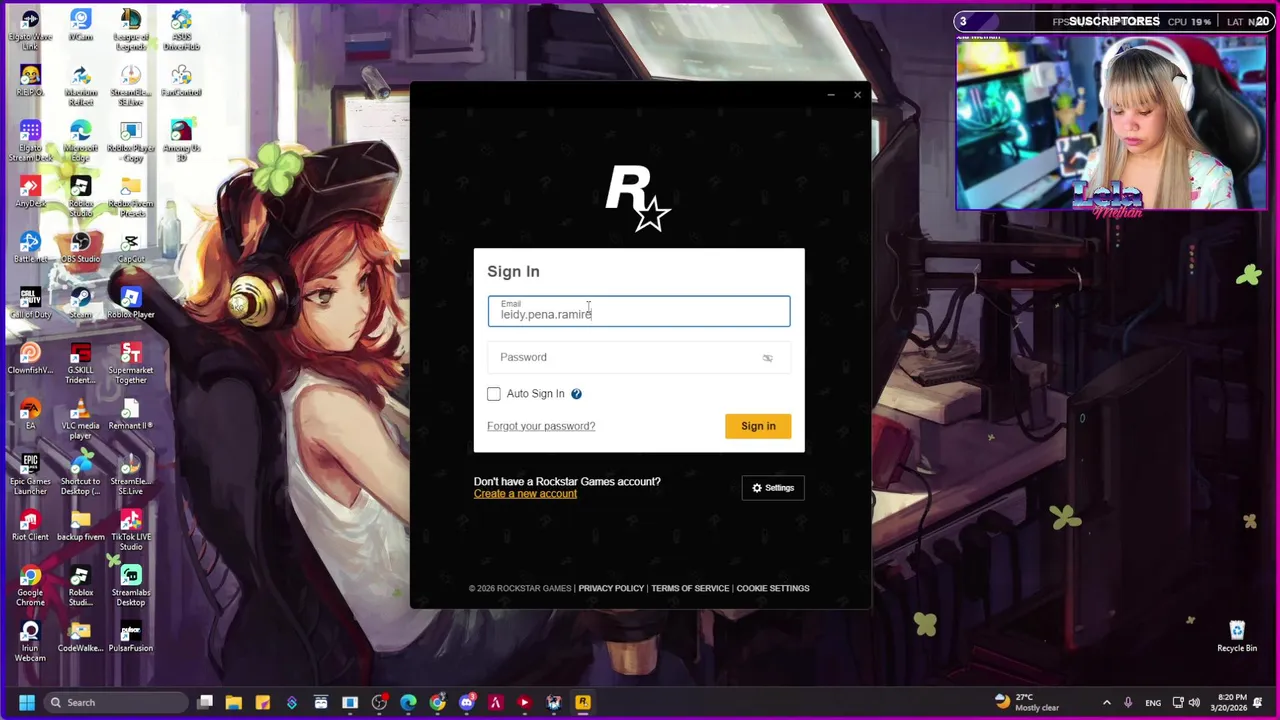Enable the Auto Sign In checkbox
This screenshot has width=1280, height=720.
[x=494, y=394]
